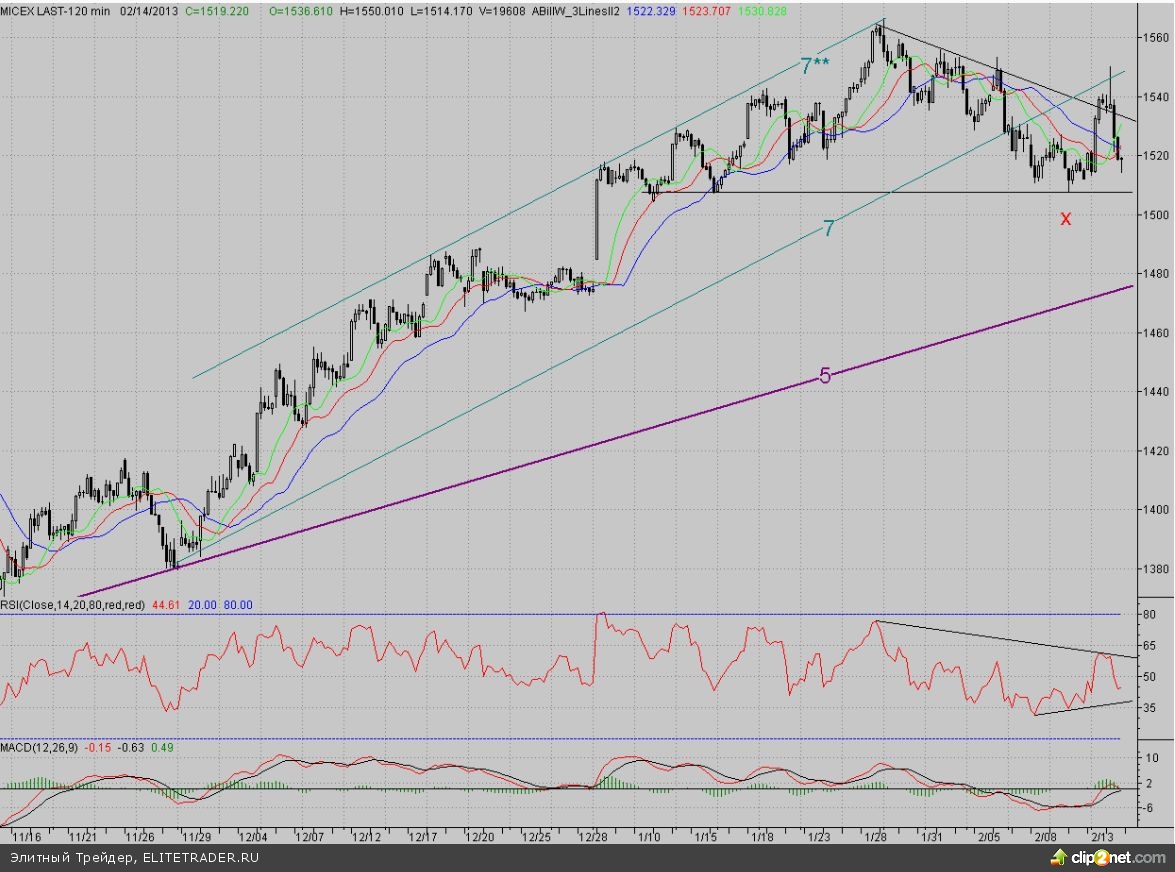The width and height of the screenshot is (1175, 872).
Task: Click the 1500 price axis label
Action: pyautogui.click(x=1156, y=215)
